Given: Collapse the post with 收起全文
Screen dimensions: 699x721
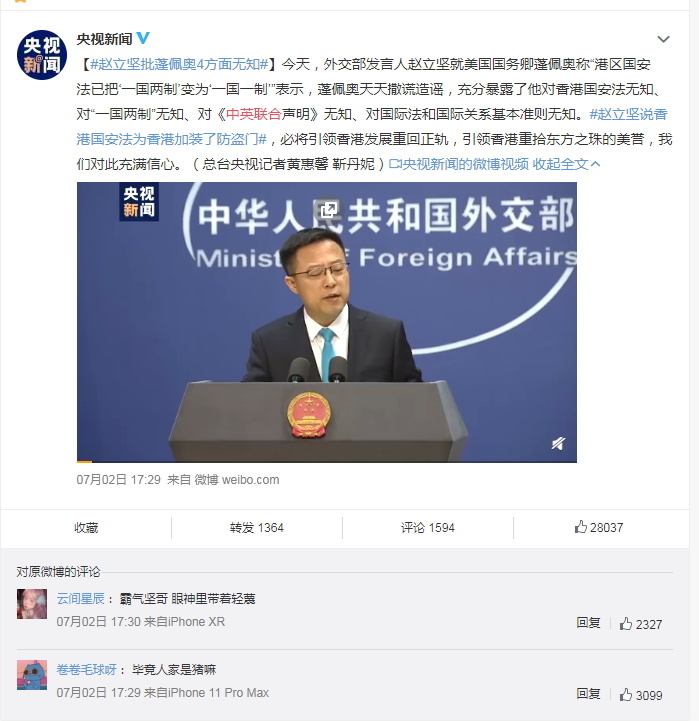Looking at the screenshot, I should (x=566, y=164).
